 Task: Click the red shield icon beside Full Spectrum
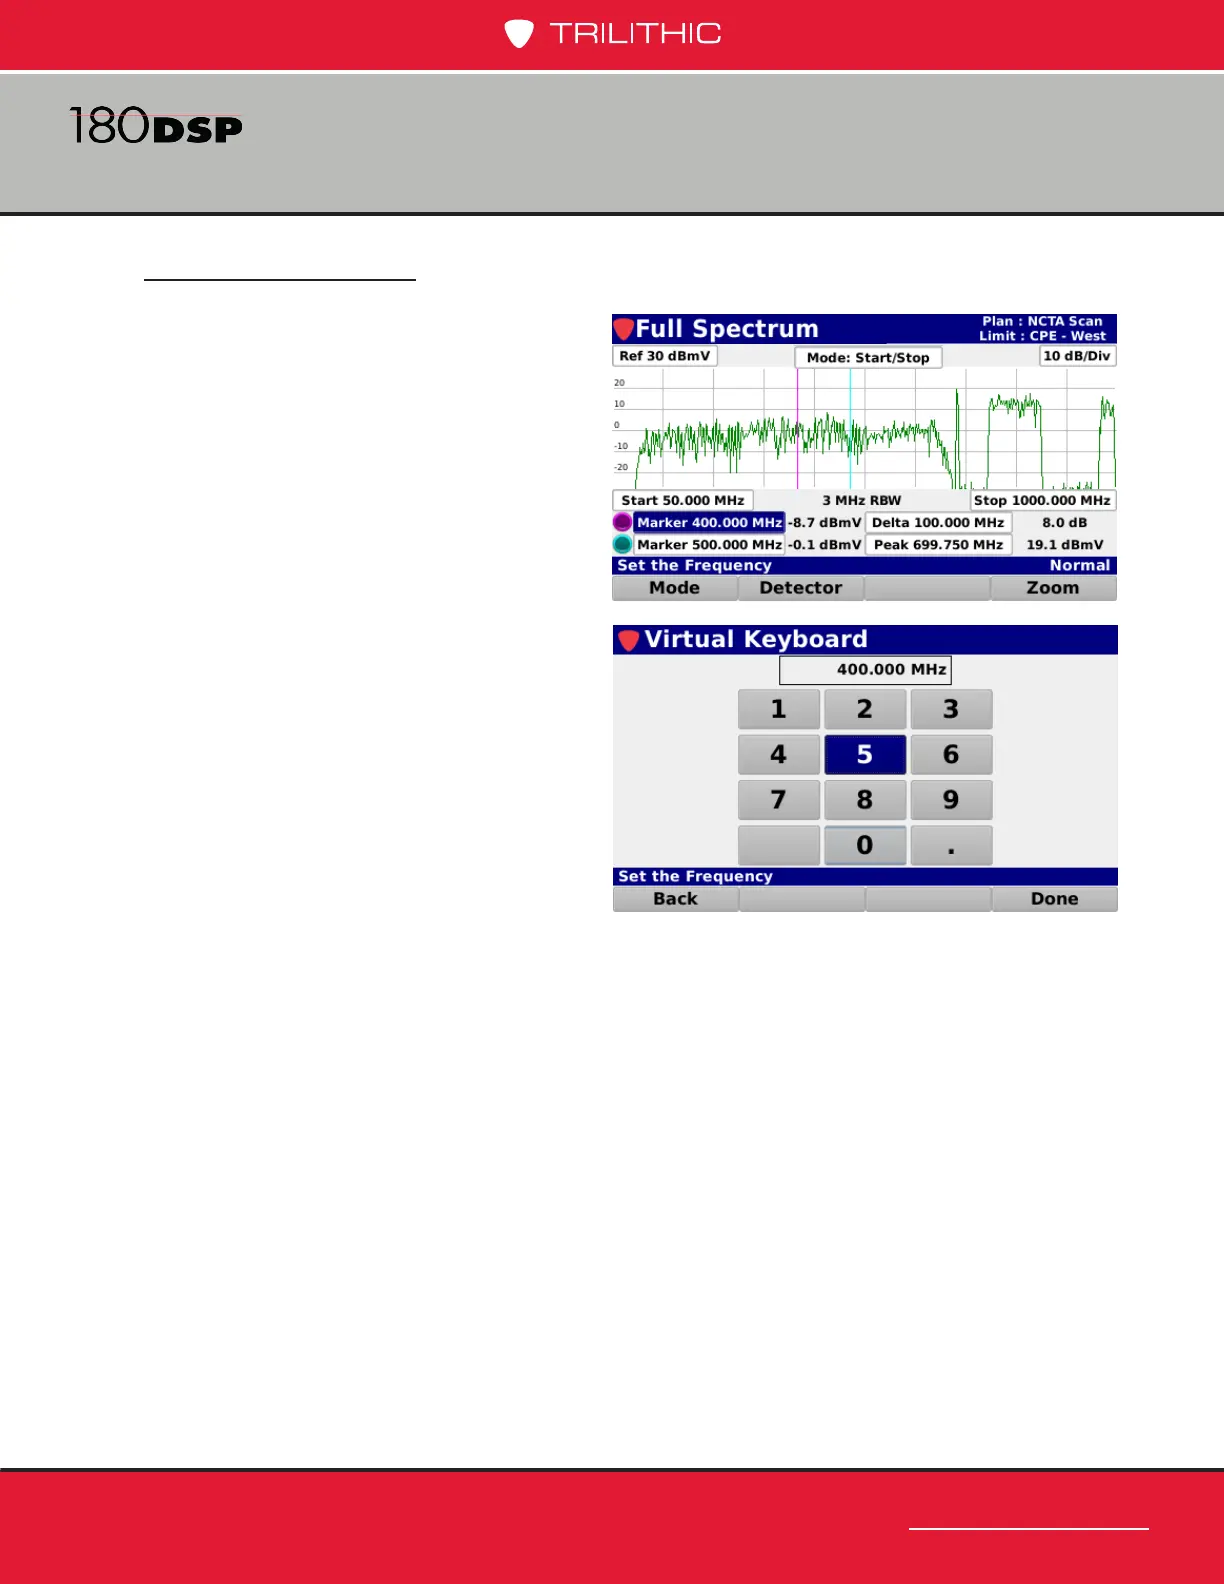coord(624,329)
